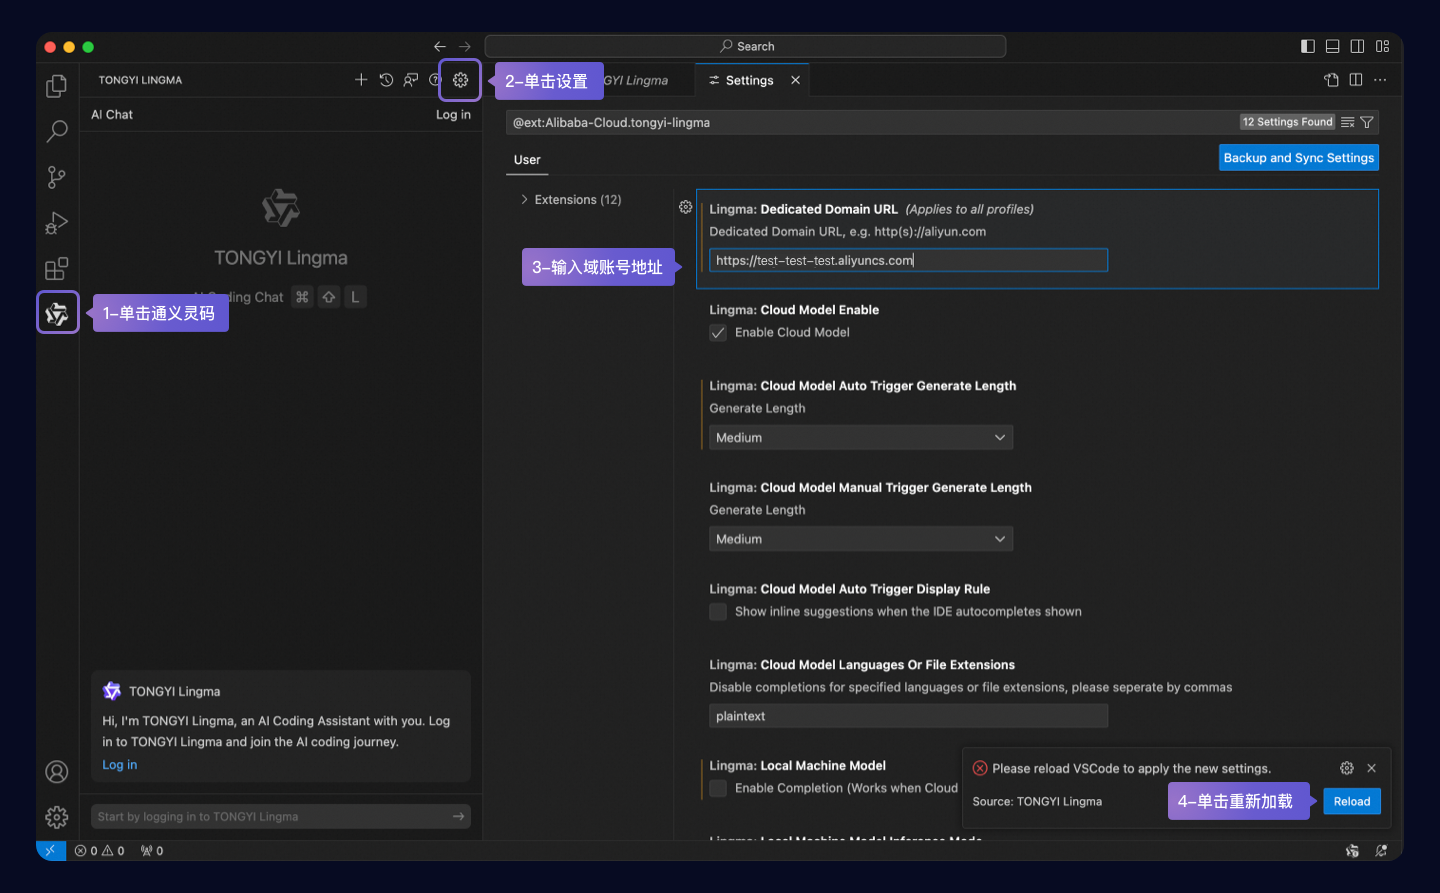This screenshot has height=893, width=1440.
Task: Open the Run and Debug view
Action: 57,223
